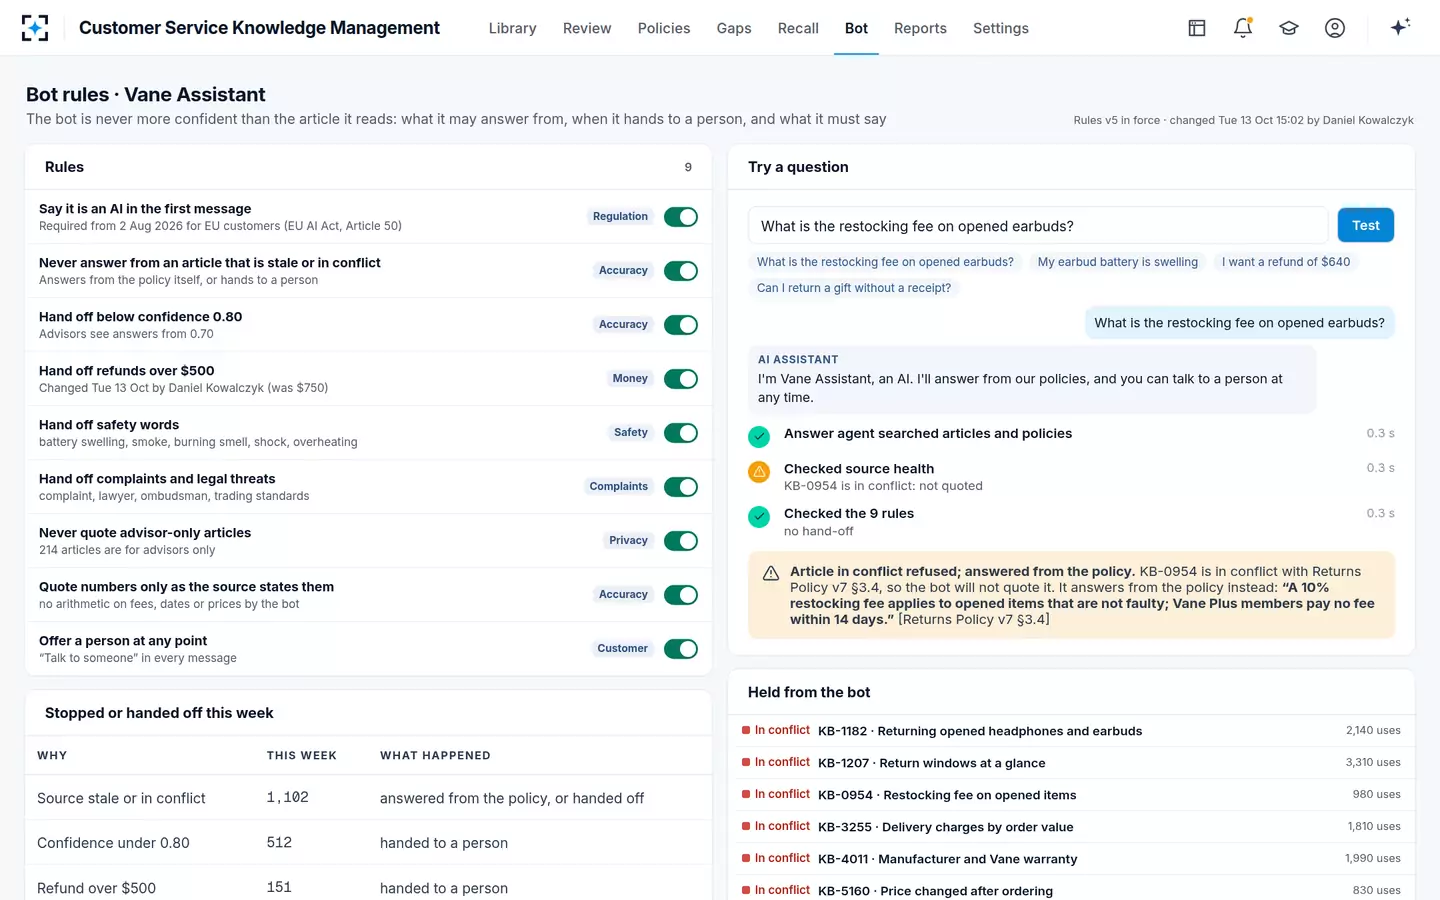Click the warning icon beside Checked source health
The image size is (1440, 900).
point(759,471)
